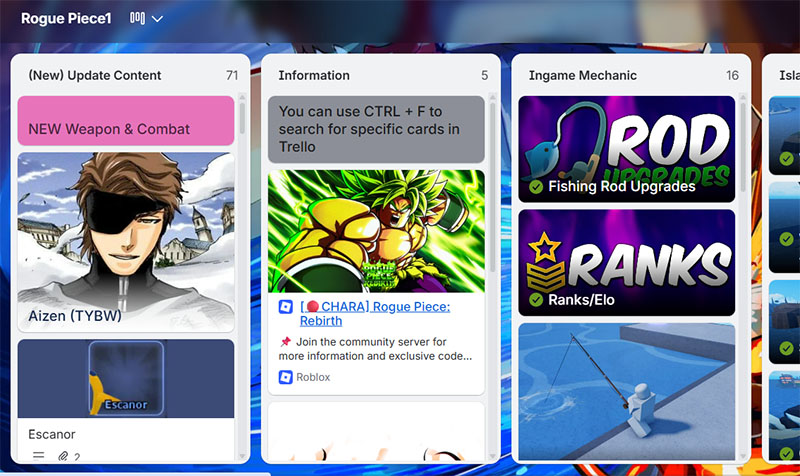Click the Roblox logo beside the link
800x476 pixels.
click(286, 307)
